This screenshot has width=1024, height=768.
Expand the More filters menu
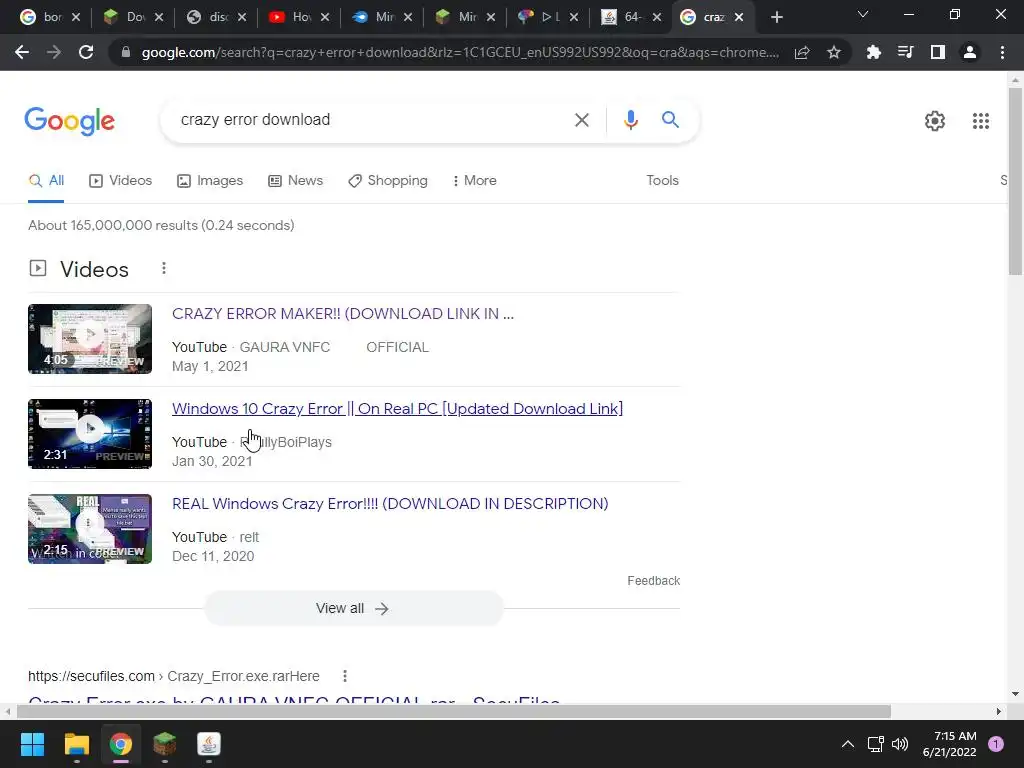tap(475, 181)
